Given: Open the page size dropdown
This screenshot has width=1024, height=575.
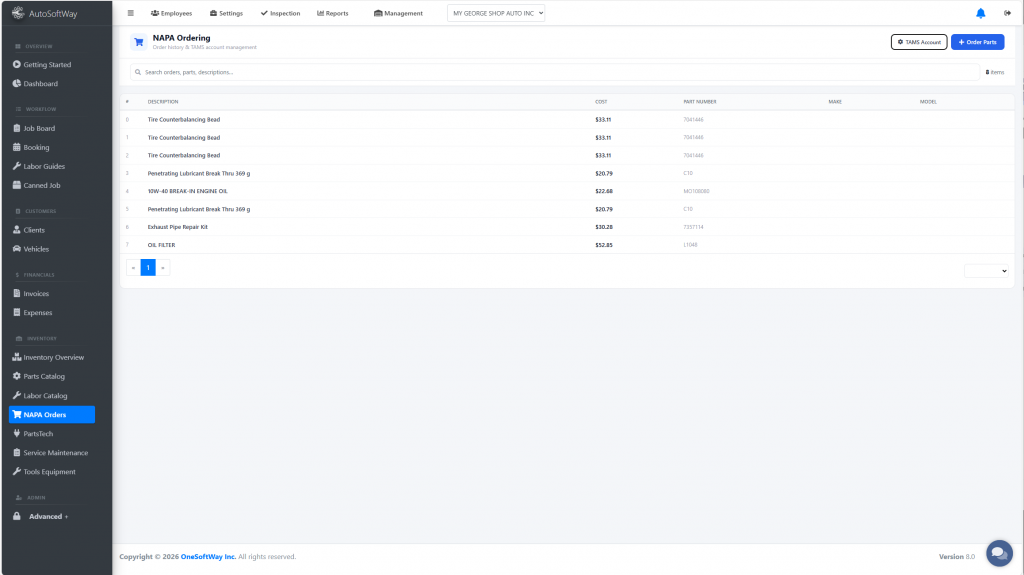Looking at the screenshot, I should tap(986, 270).
